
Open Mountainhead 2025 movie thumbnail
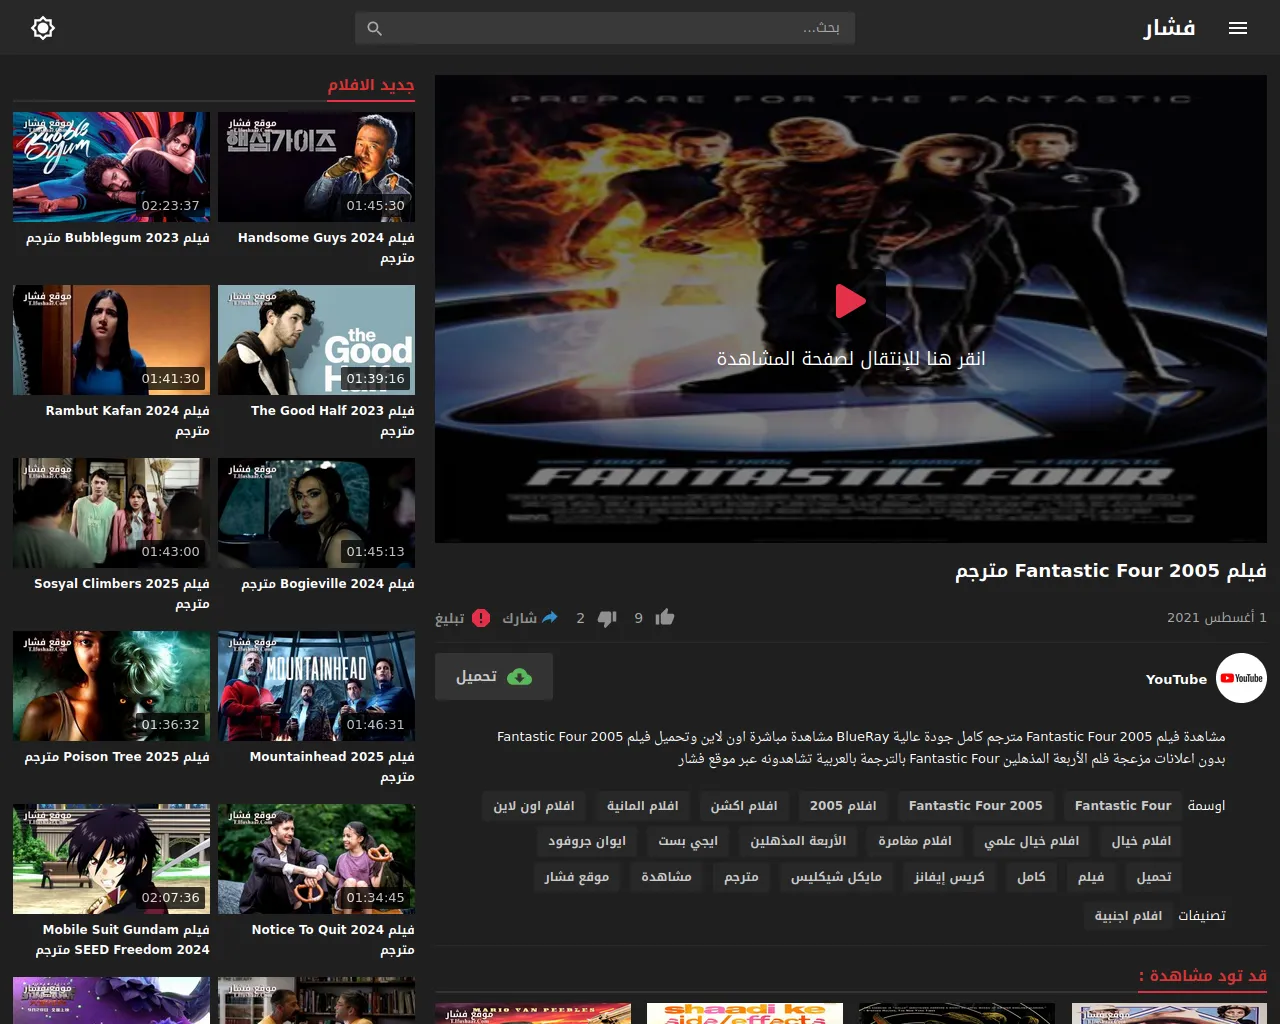click(x=316, y=686)
